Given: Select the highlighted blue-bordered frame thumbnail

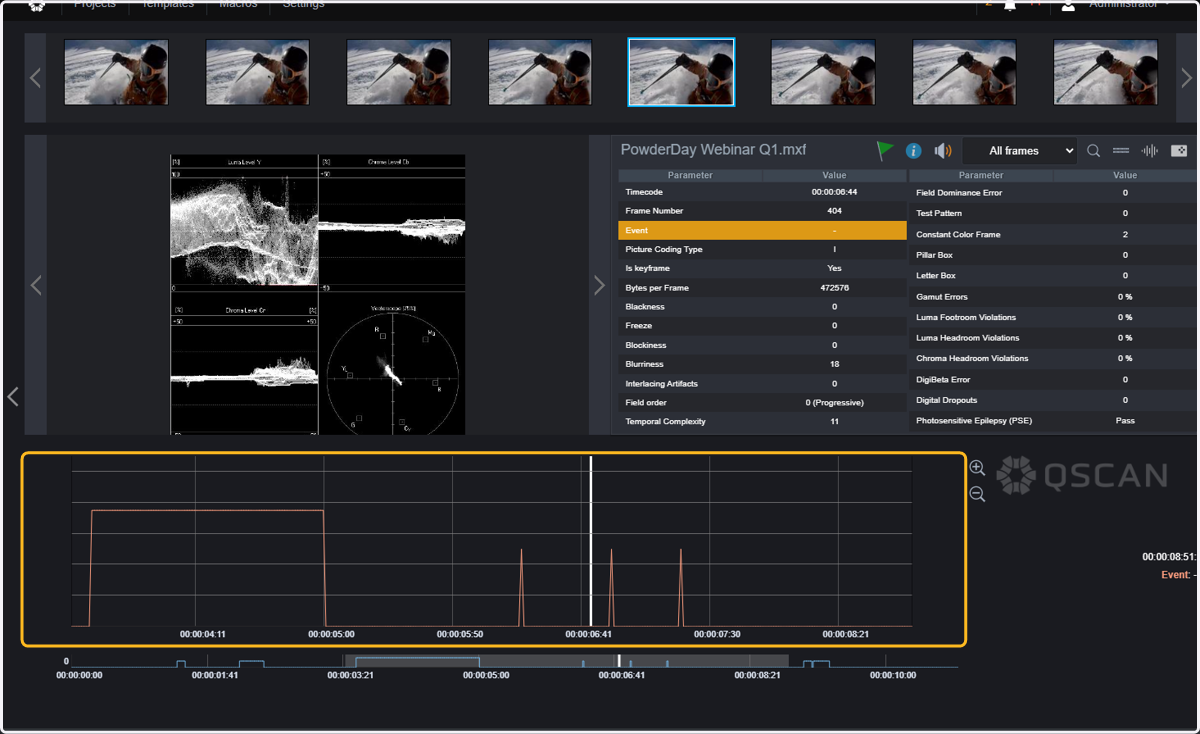Looking at the screenshot, I should [x=681, y=72].
